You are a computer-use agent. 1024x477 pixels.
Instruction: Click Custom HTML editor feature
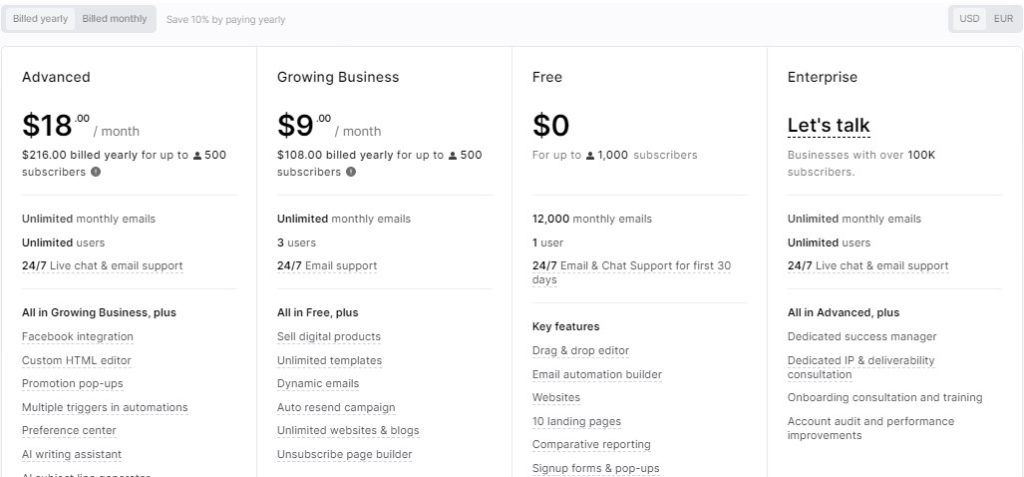(x=76, y=360)
